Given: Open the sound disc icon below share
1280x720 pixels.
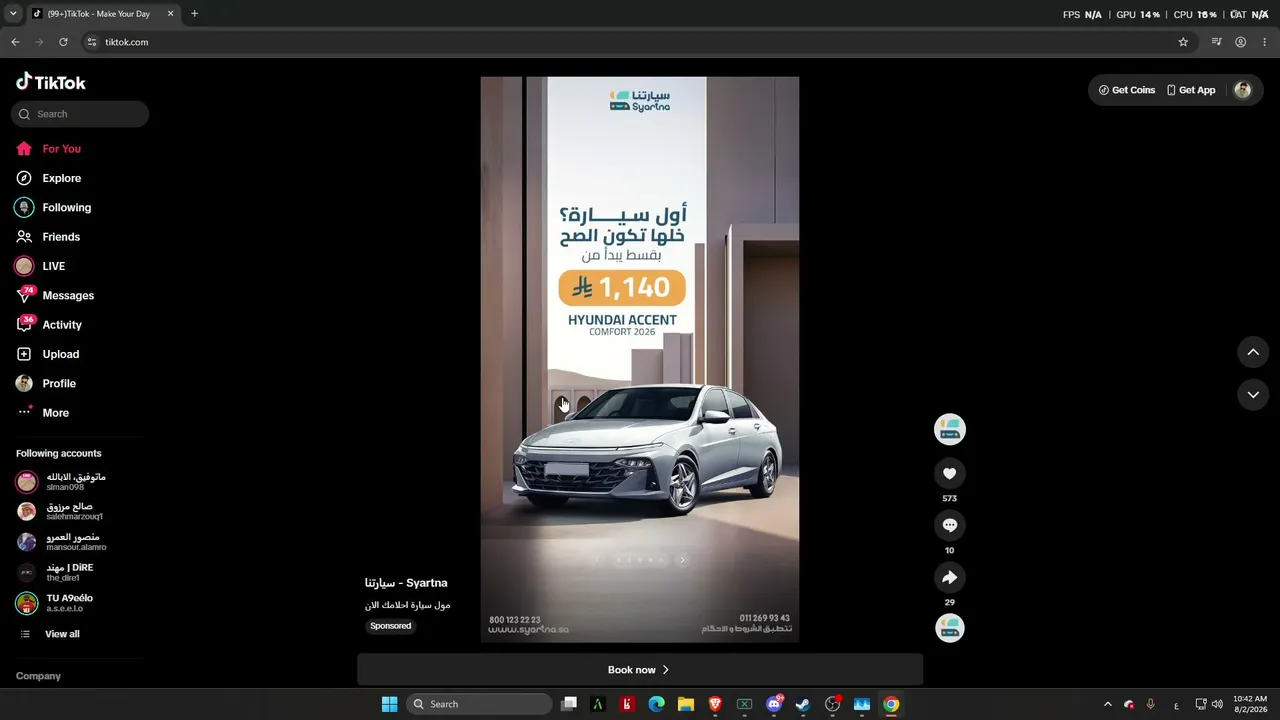Looking at the screenshot, I should click(x=950, y=628).
